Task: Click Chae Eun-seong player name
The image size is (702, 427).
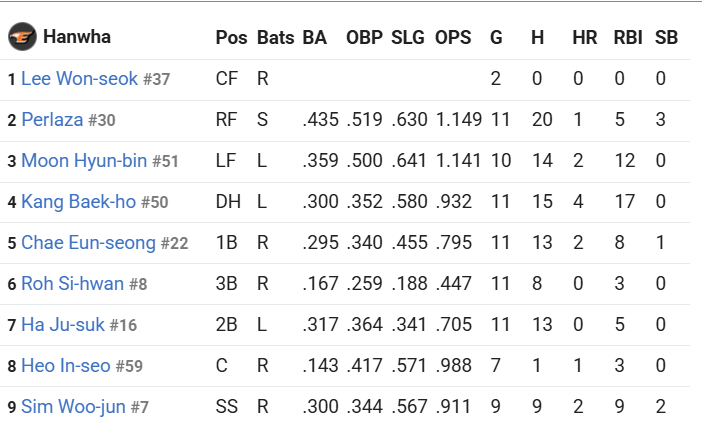Action: click(88, 243)
